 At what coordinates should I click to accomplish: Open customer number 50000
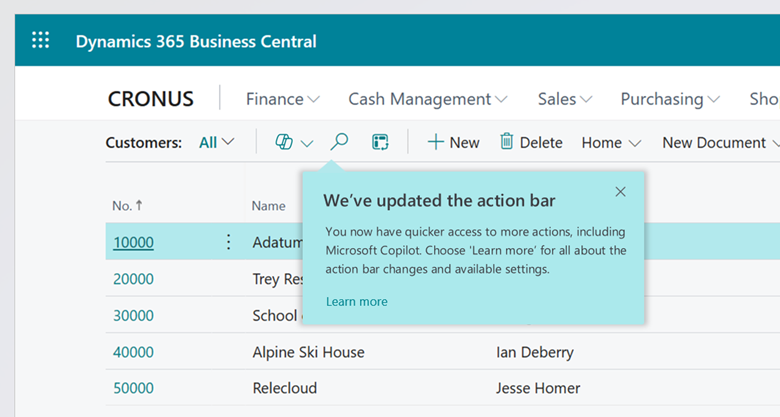[x=133, y=388]
